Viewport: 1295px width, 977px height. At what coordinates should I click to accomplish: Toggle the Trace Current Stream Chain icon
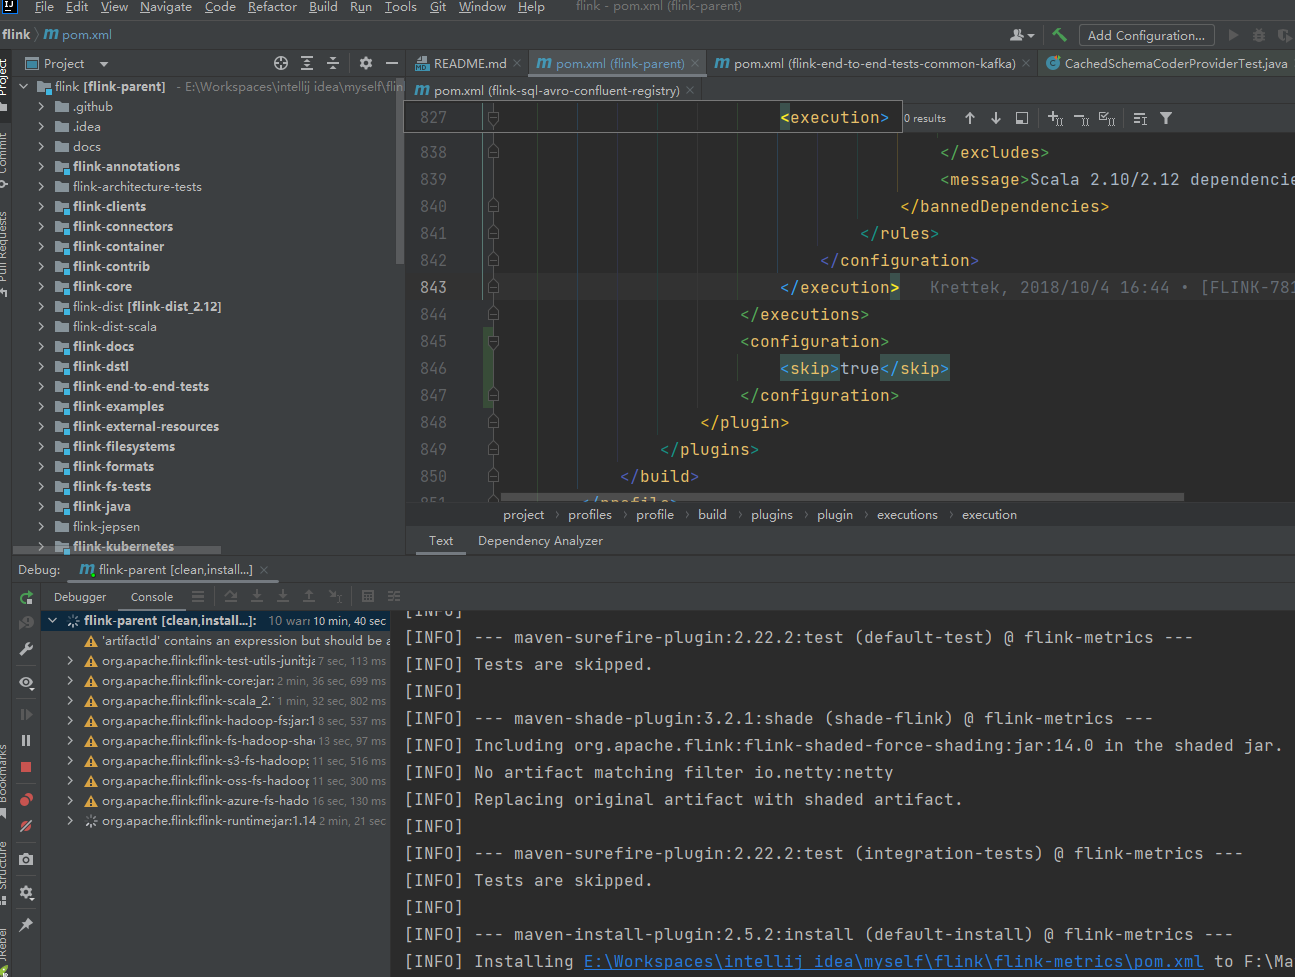[x=394, y=596]
